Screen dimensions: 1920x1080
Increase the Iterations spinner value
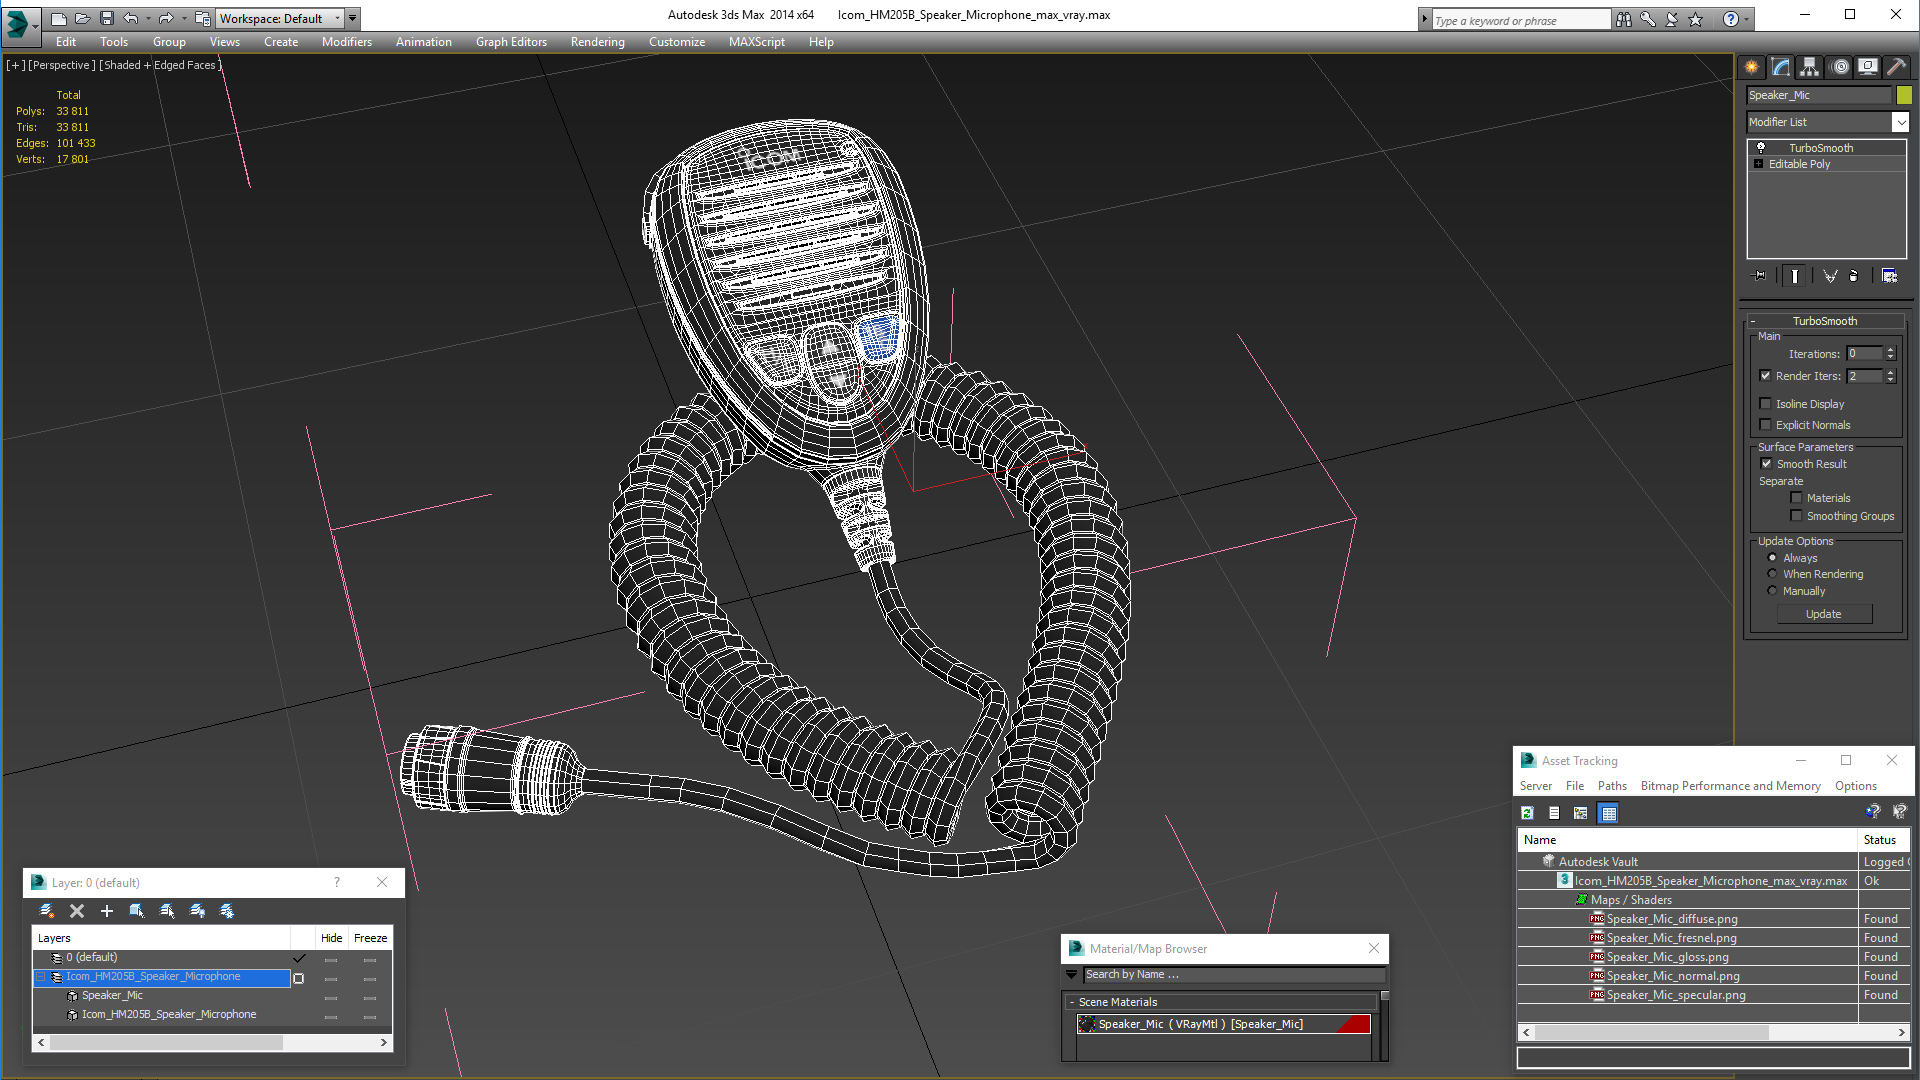[x=1891, y=350]
